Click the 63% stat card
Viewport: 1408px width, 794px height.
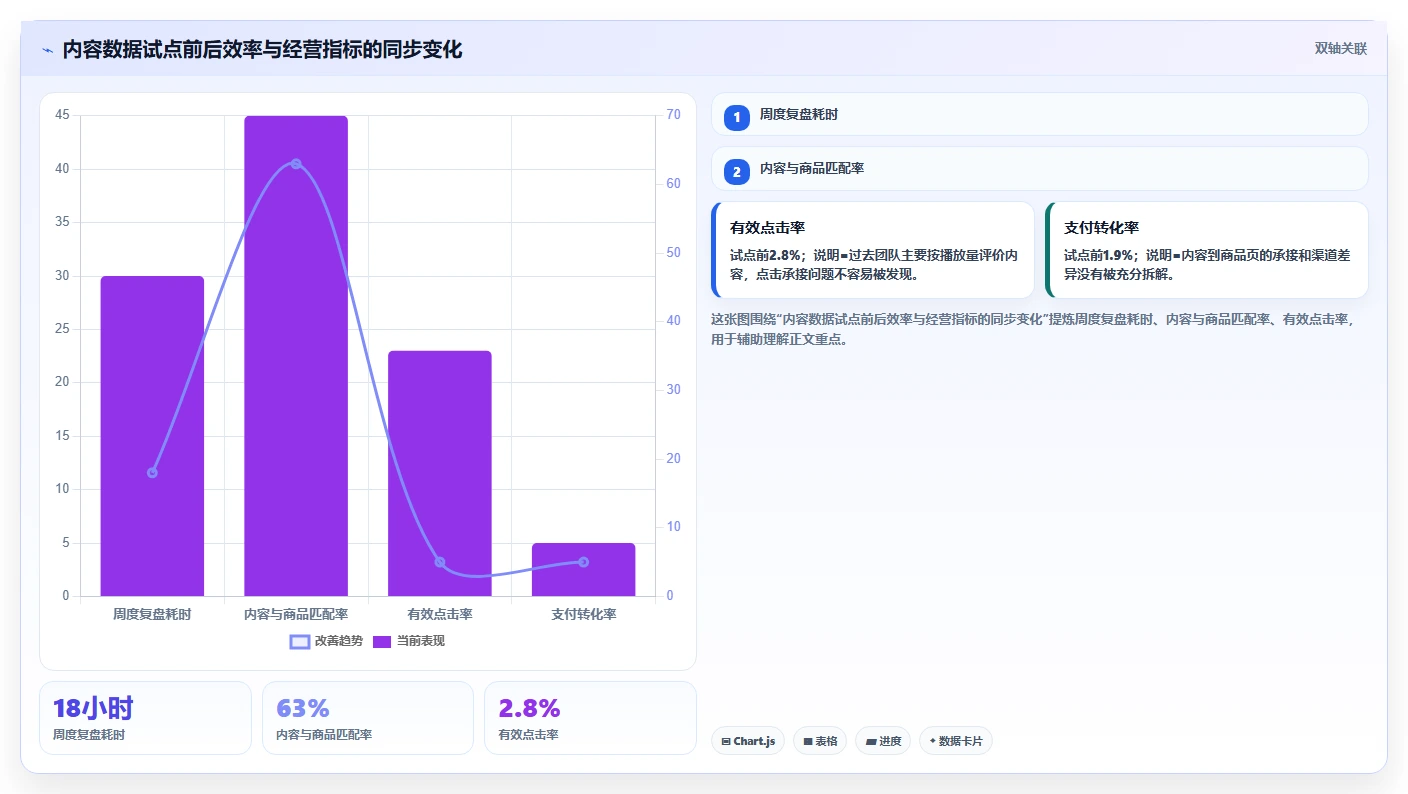click(x=368, y=718)
